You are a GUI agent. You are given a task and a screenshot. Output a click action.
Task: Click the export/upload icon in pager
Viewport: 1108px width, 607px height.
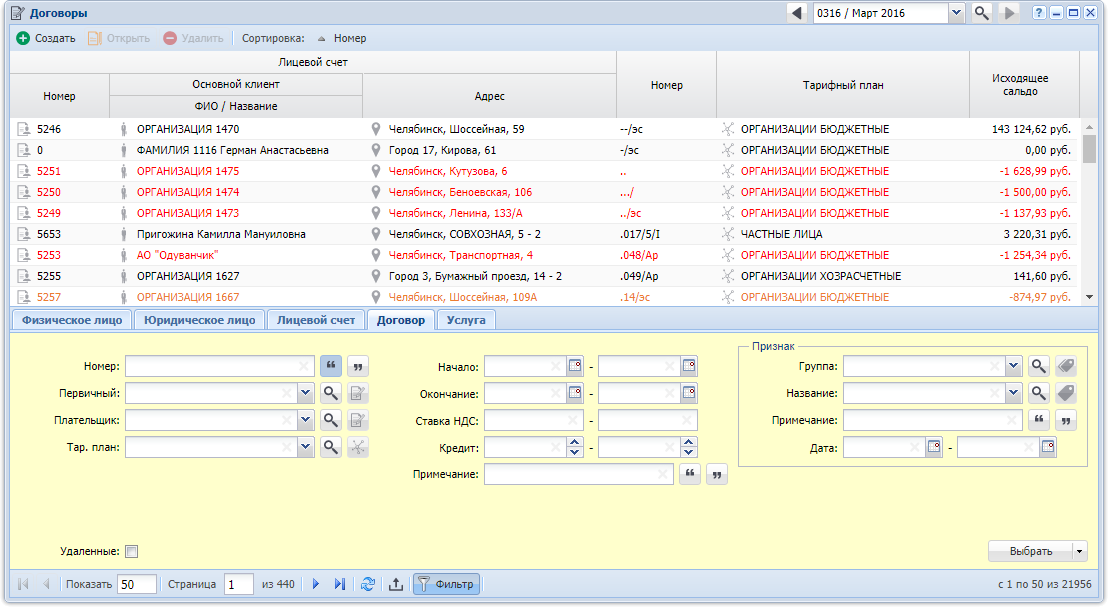(396, 584)
